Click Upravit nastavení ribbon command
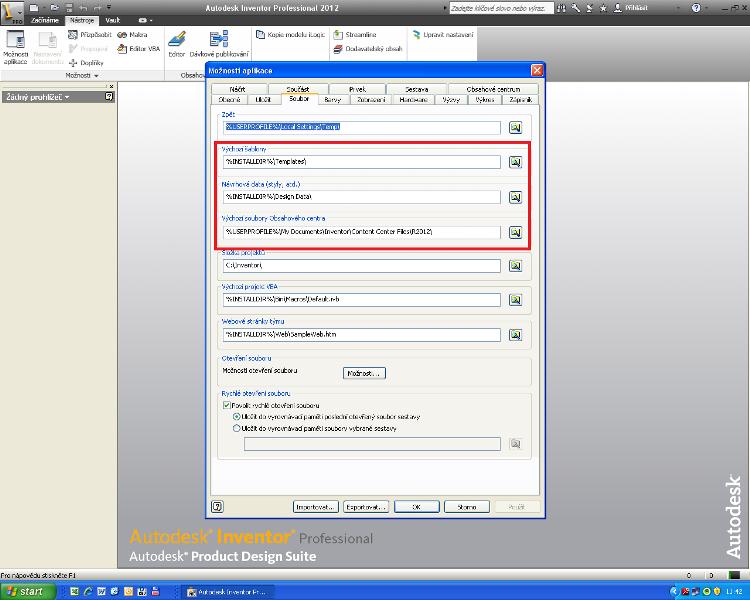This screenshot has height=600, width=750. point(443,35)
